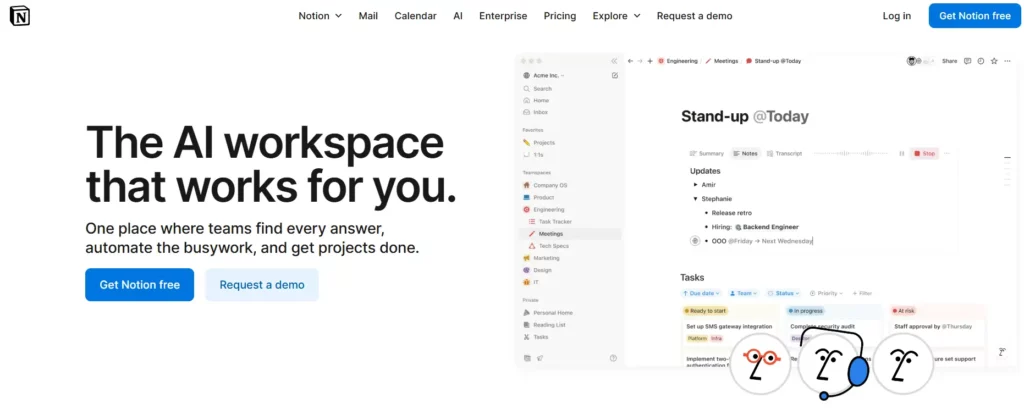
Task: Open Enterprise in the top navigation
Action: [503, 16]
